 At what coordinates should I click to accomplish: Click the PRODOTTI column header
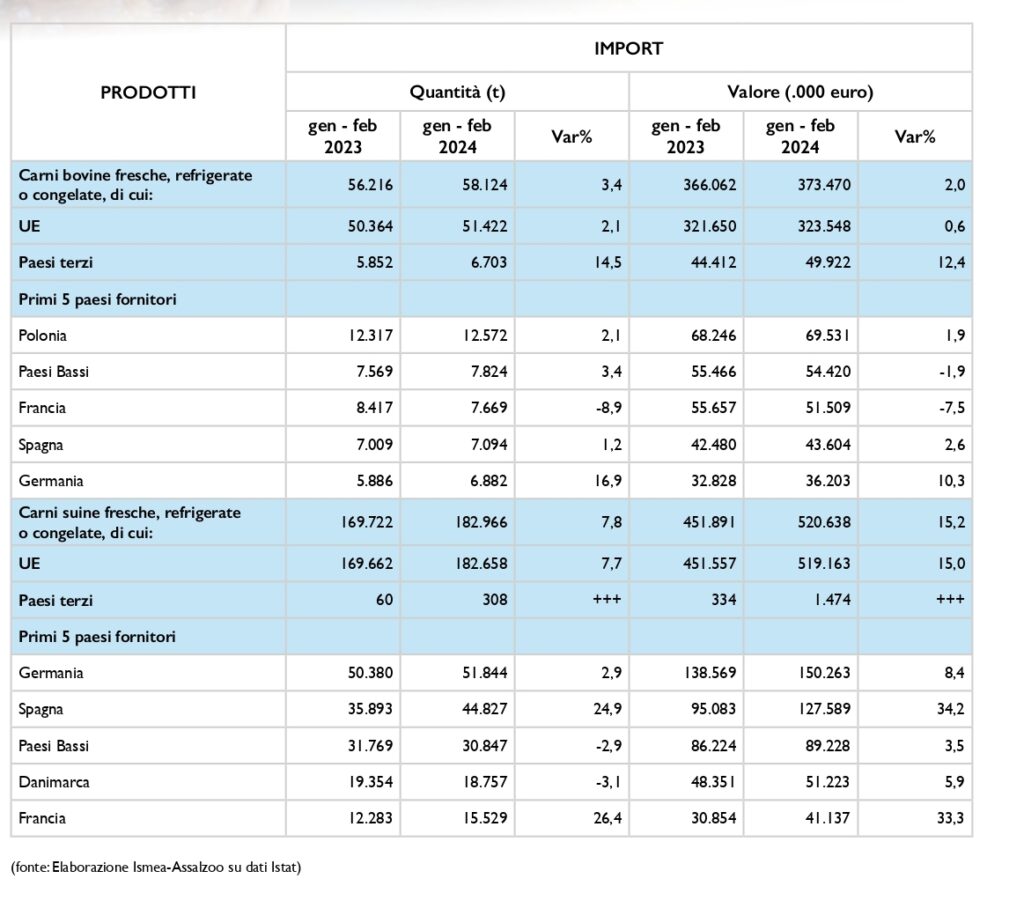tap(148, 92)
